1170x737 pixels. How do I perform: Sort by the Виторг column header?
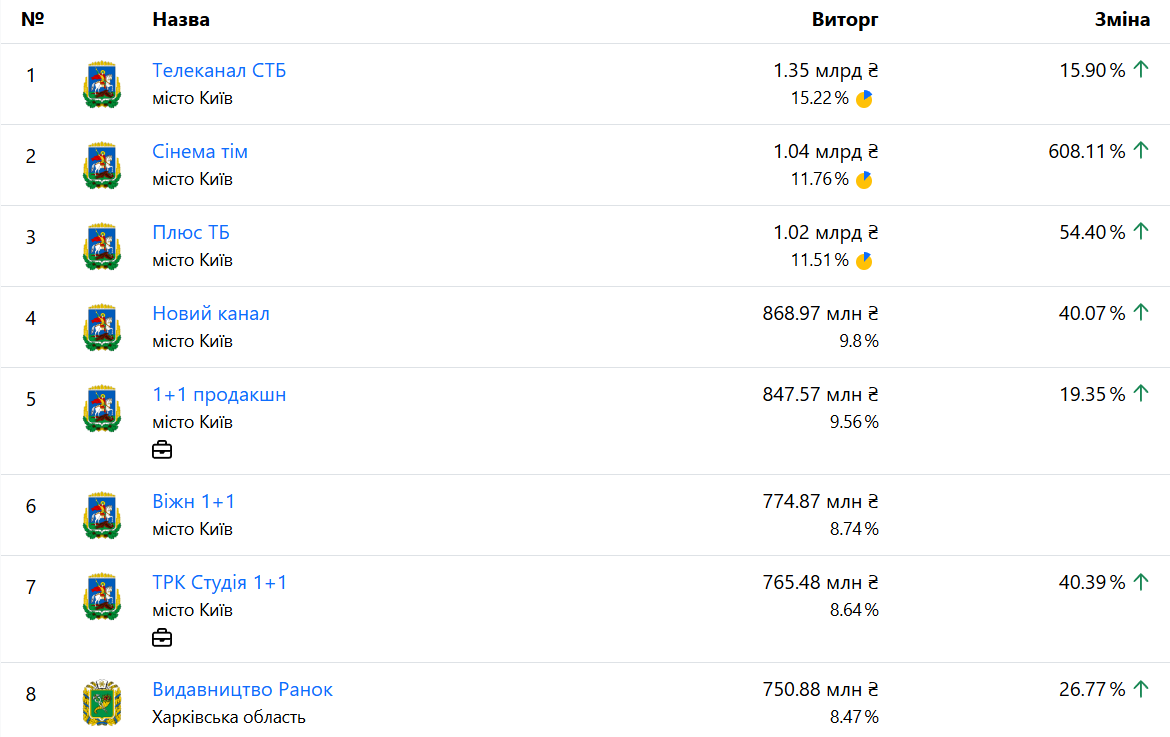tap(845, 20)
